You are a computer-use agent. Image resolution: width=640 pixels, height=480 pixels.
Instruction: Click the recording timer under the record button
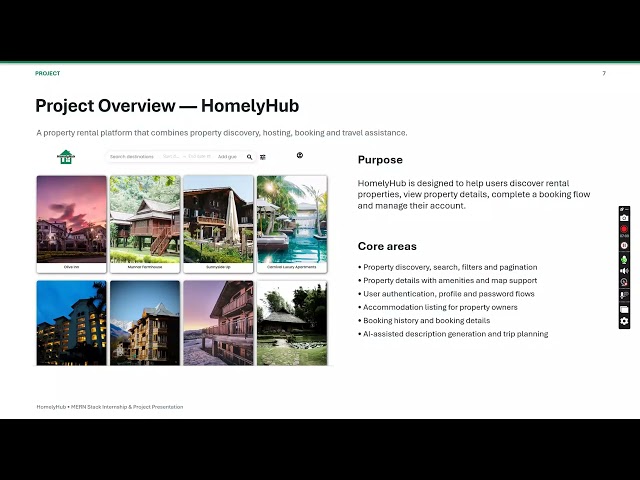click(x=624, y=236)
